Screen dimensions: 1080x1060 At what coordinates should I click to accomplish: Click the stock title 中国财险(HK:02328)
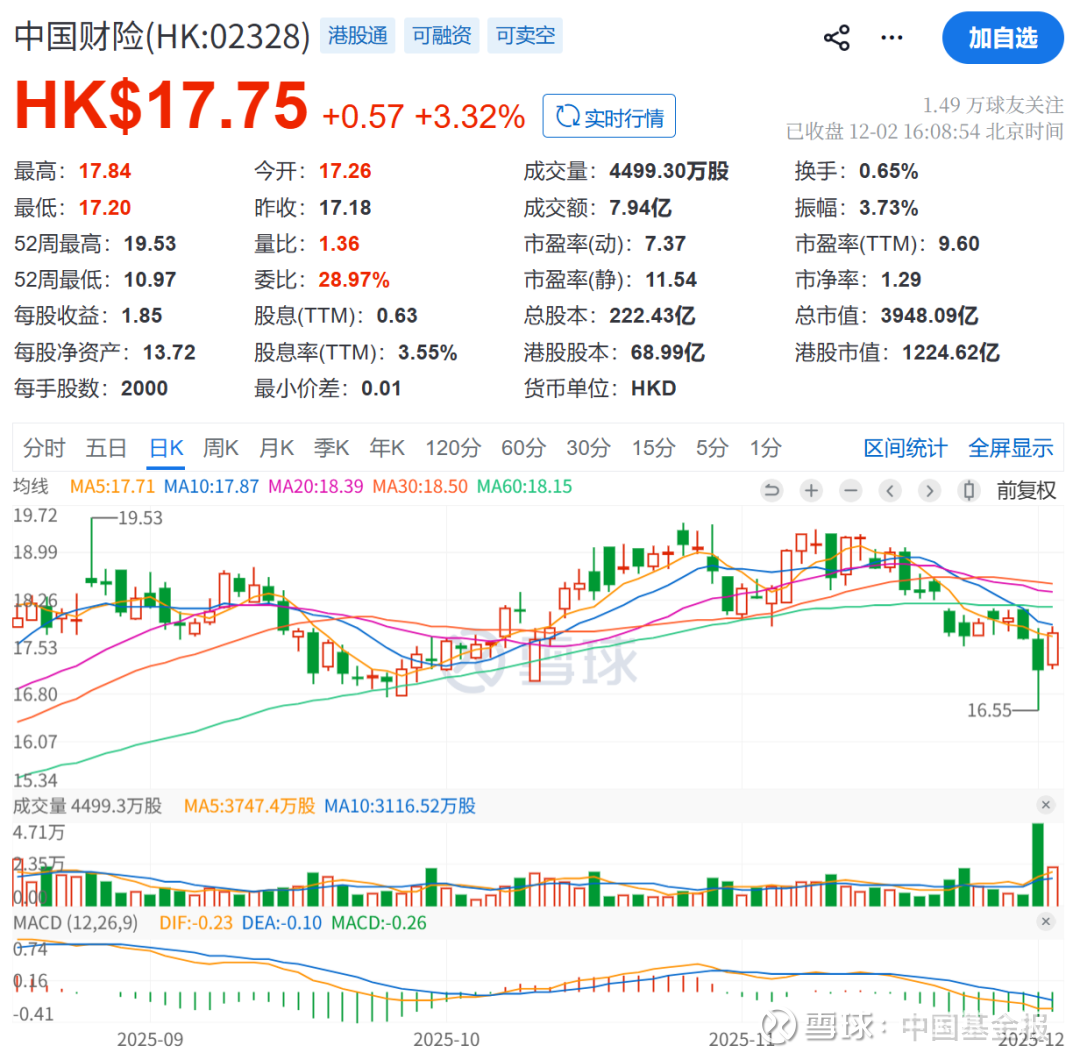(x=163, y=37)
